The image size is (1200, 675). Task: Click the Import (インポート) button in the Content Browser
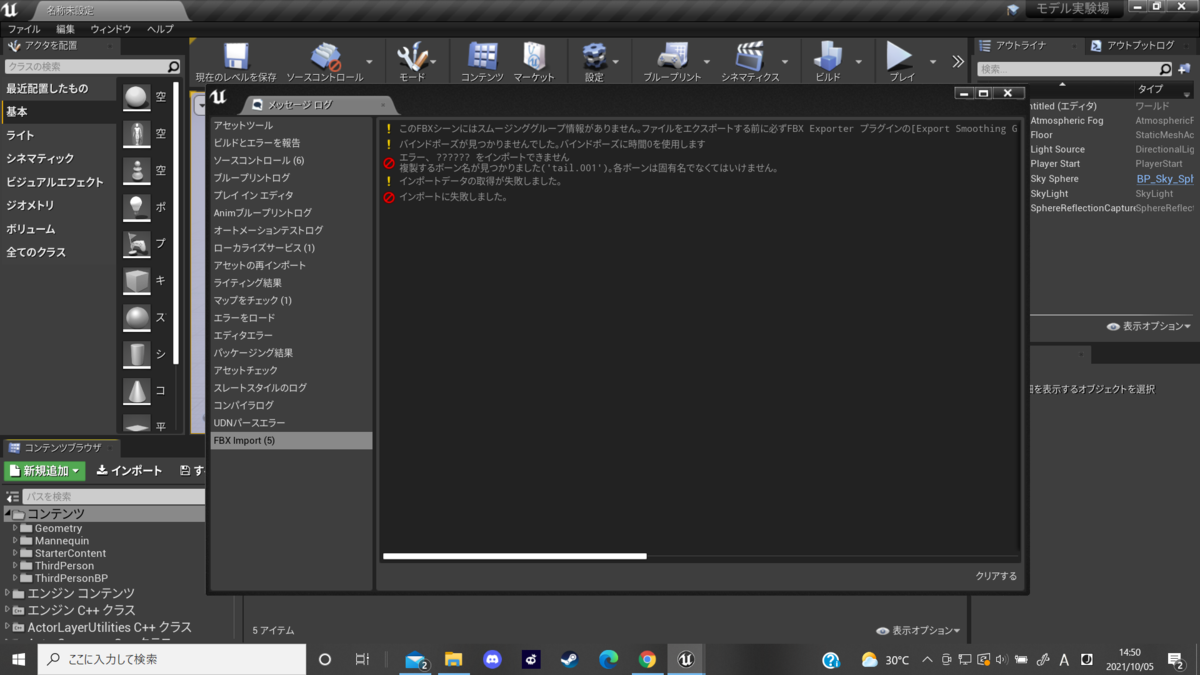(x=129, y=470)
